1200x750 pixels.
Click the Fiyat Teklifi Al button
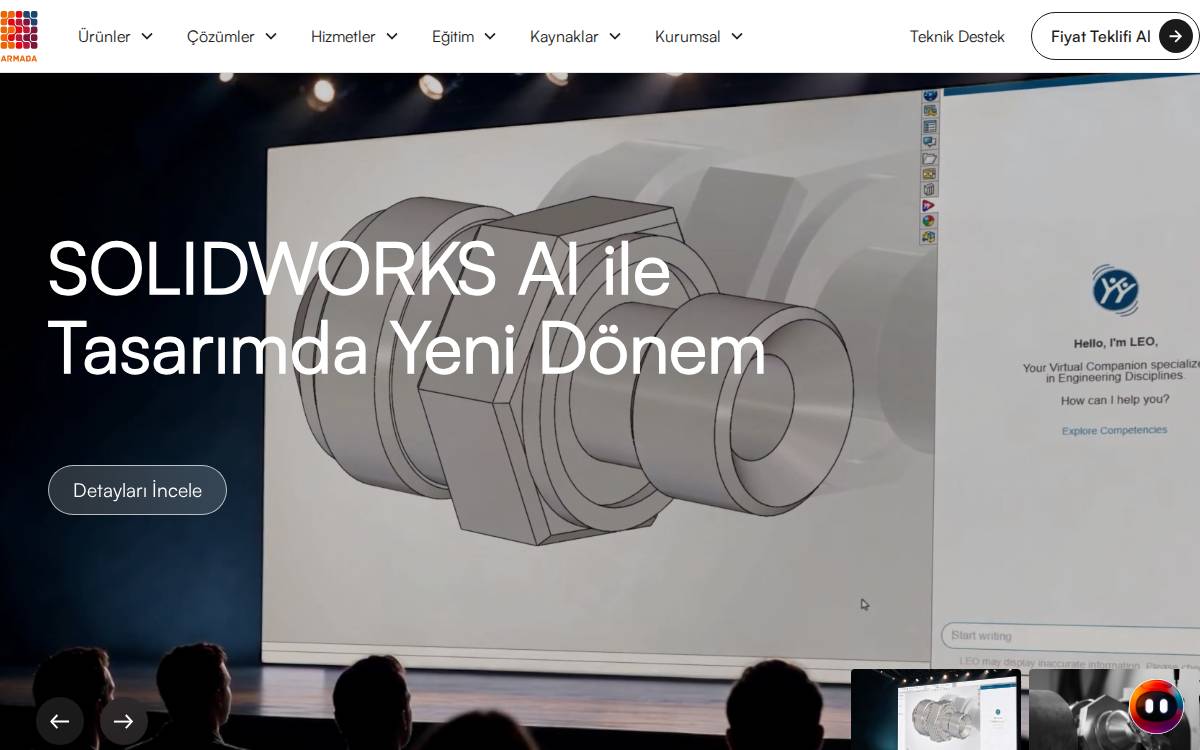1115,36
